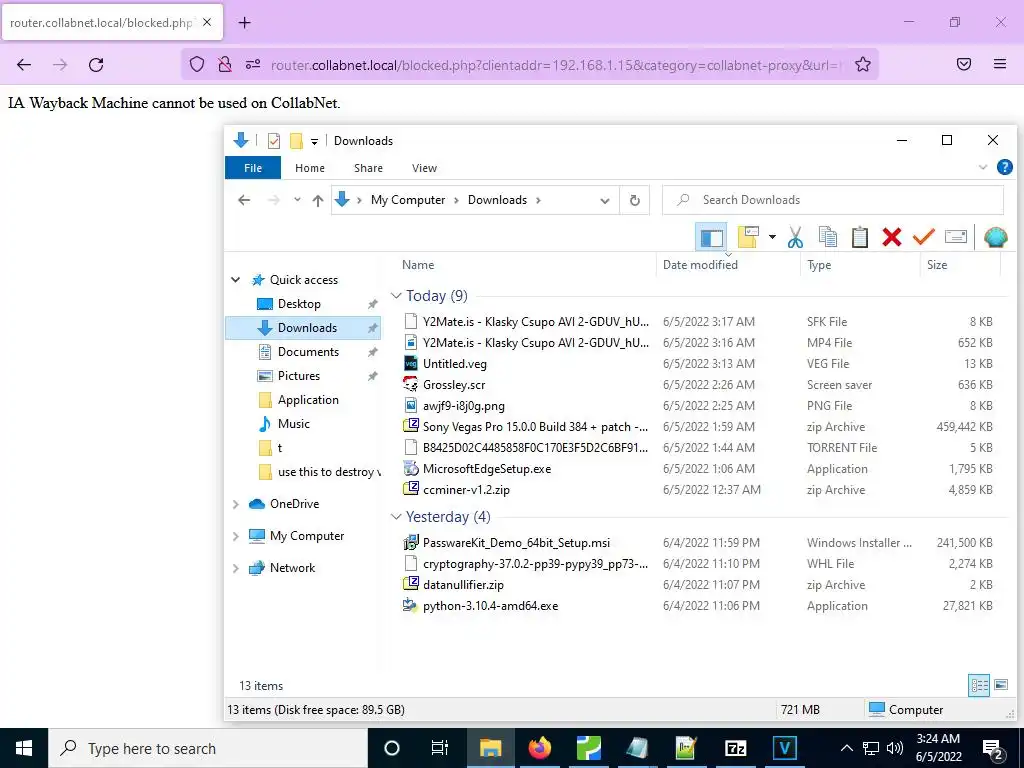
Task: Open Vegas Pro from the taskbar
Action: click(784, 748)
